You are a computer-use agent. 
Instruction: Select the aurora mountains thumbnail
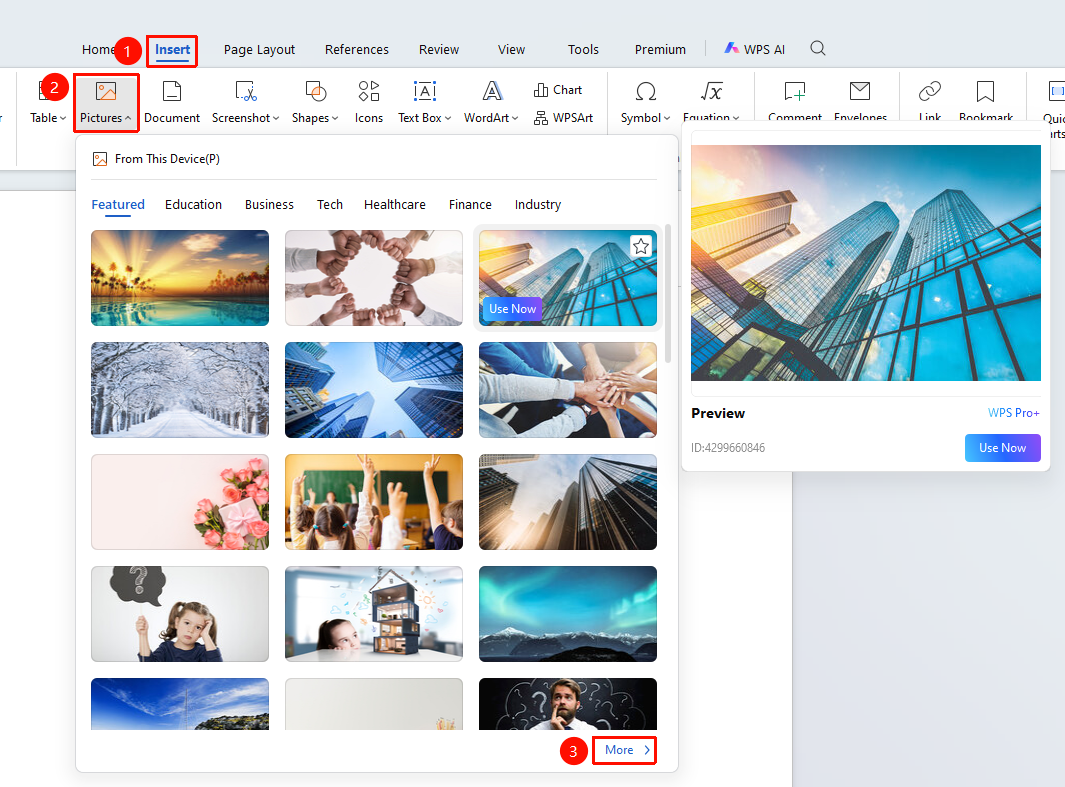point(568,614)
